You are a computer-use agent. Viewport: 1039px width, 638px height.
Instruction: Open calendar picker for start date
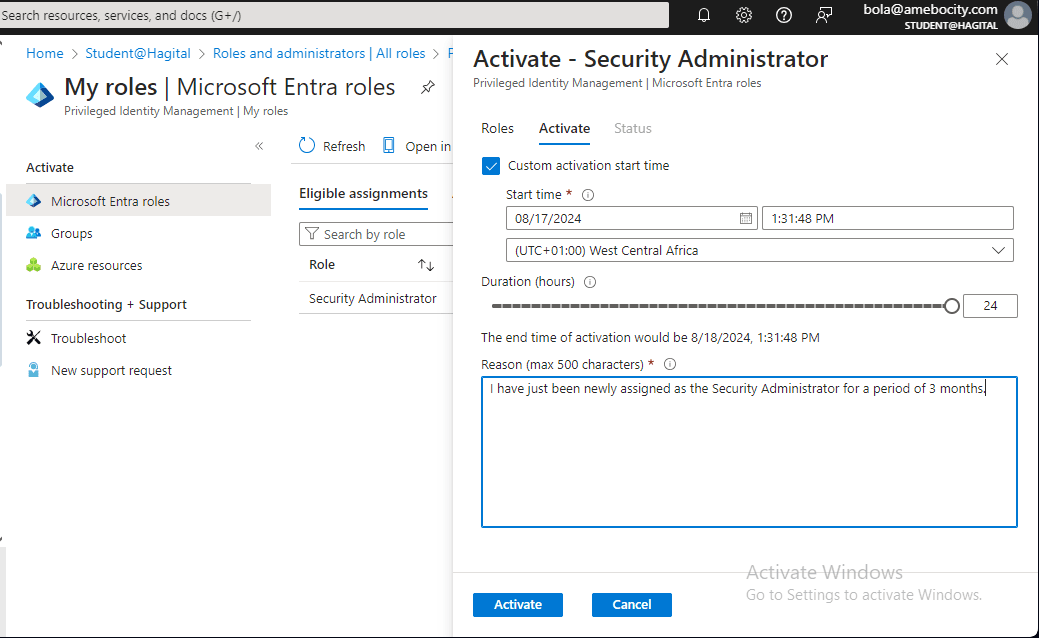coord(746,218)
